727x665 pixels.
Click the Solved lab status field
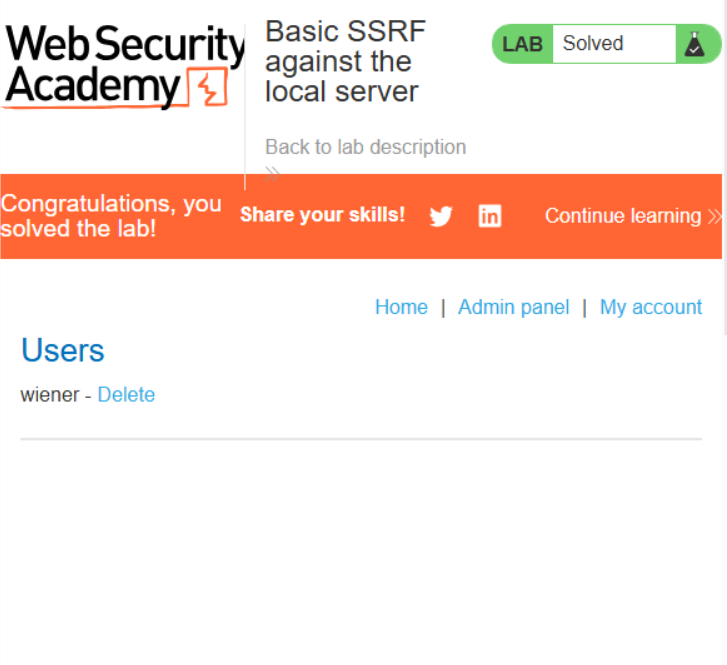[x=613, y=44]
